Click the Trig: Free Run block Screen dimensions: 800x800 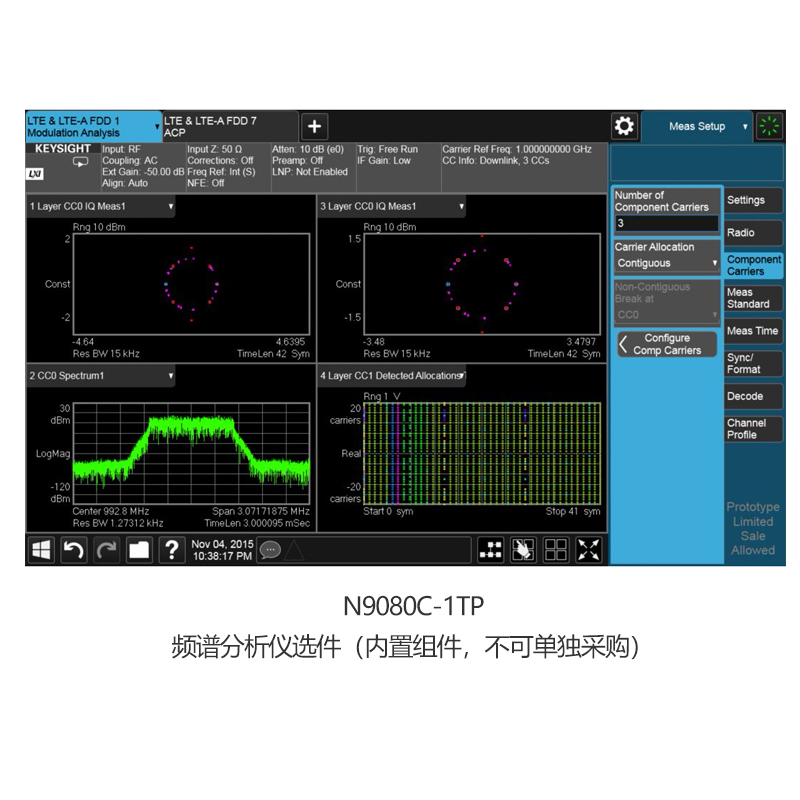point(398,166)
